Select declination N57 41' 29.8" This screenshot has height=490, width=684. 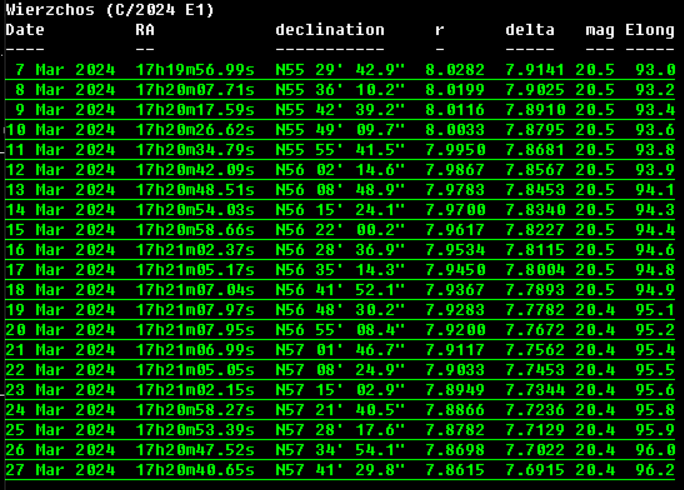pos(340,470)
